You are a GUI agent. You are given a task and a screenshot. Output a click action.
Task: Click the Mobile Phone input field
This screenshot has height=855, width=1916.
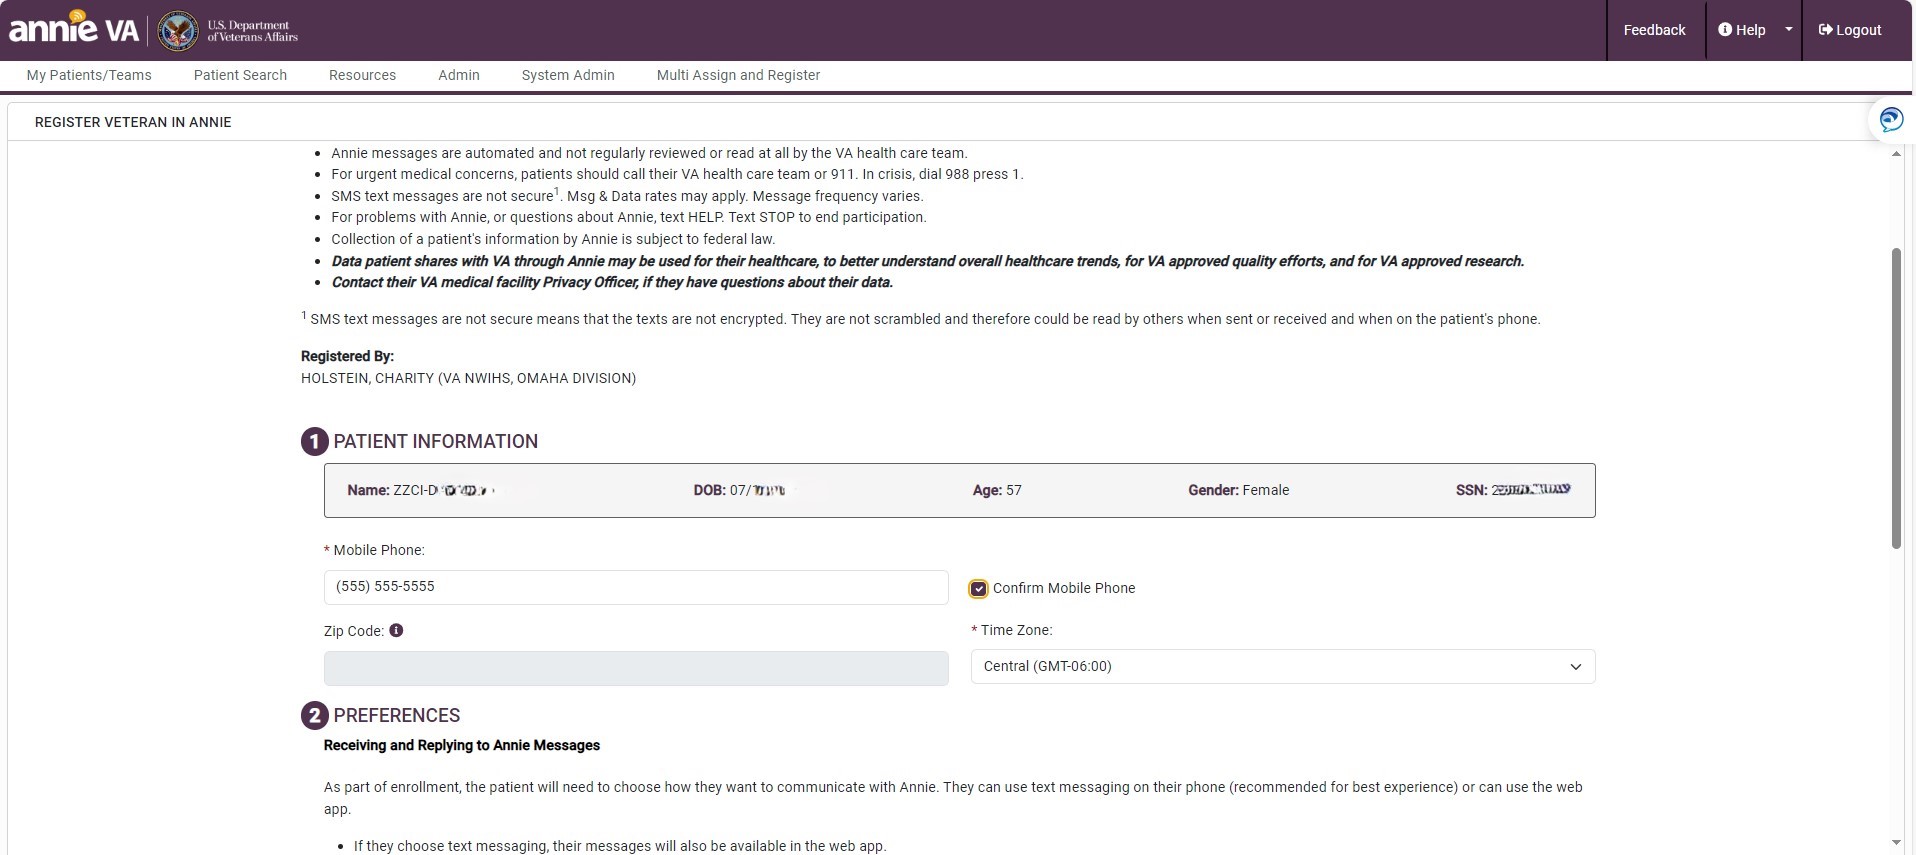tap(636, 587)
